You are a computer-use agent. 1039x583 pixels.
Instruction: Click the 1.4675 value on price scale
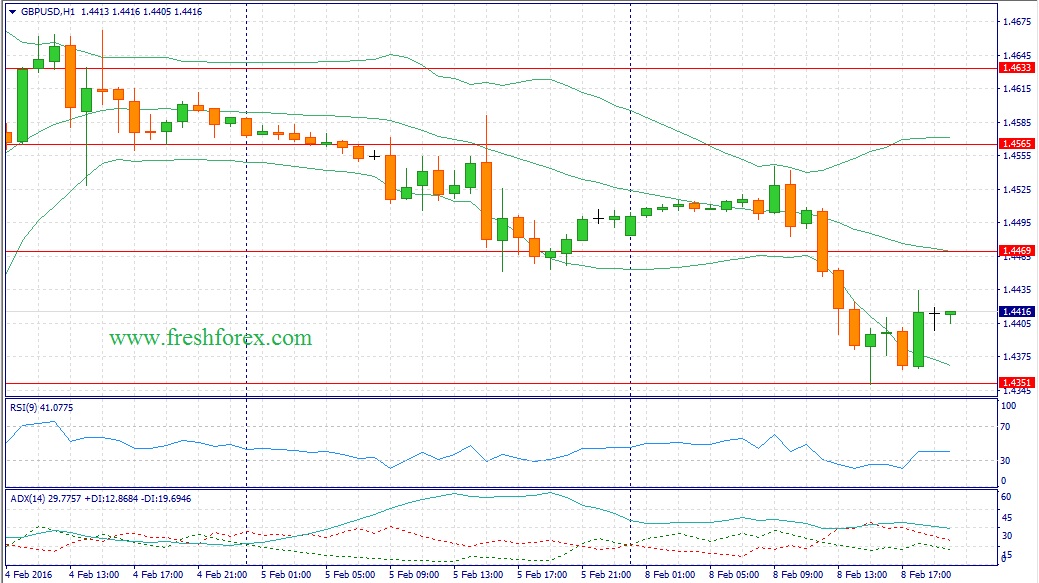[x=1016, y=22]
